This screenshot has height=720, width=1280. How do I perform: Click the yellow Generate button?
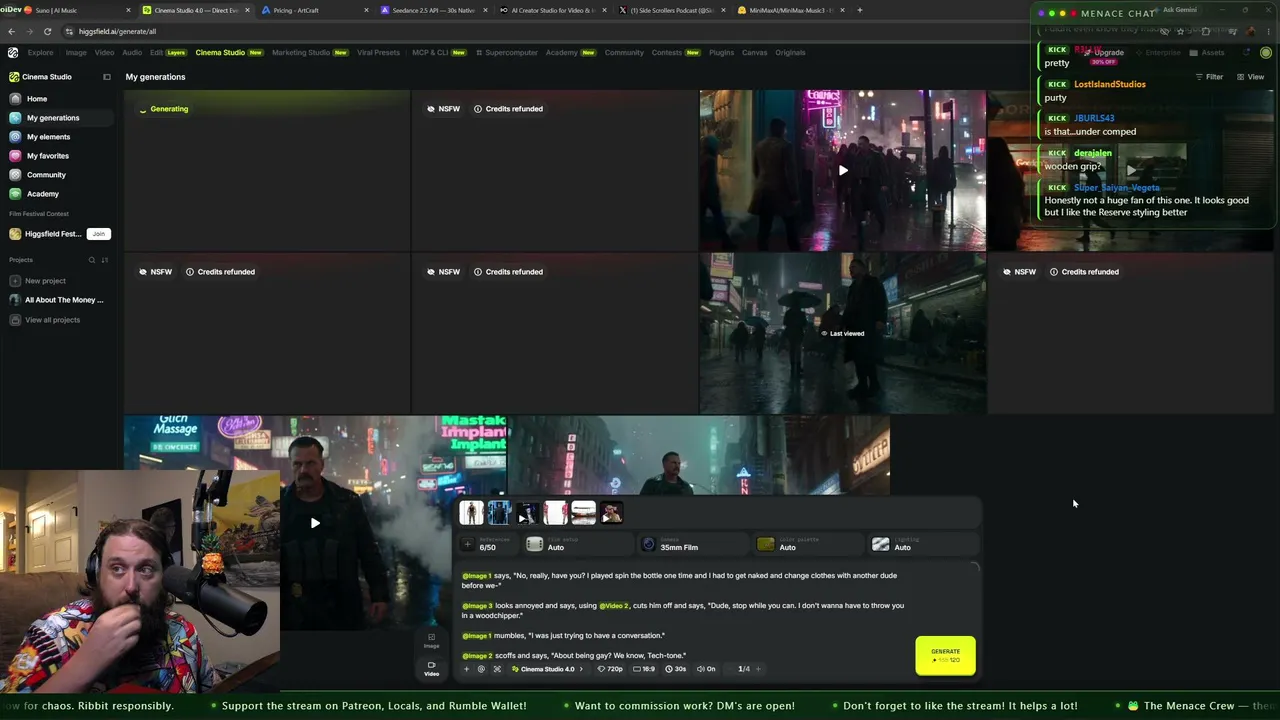point(945,655)
